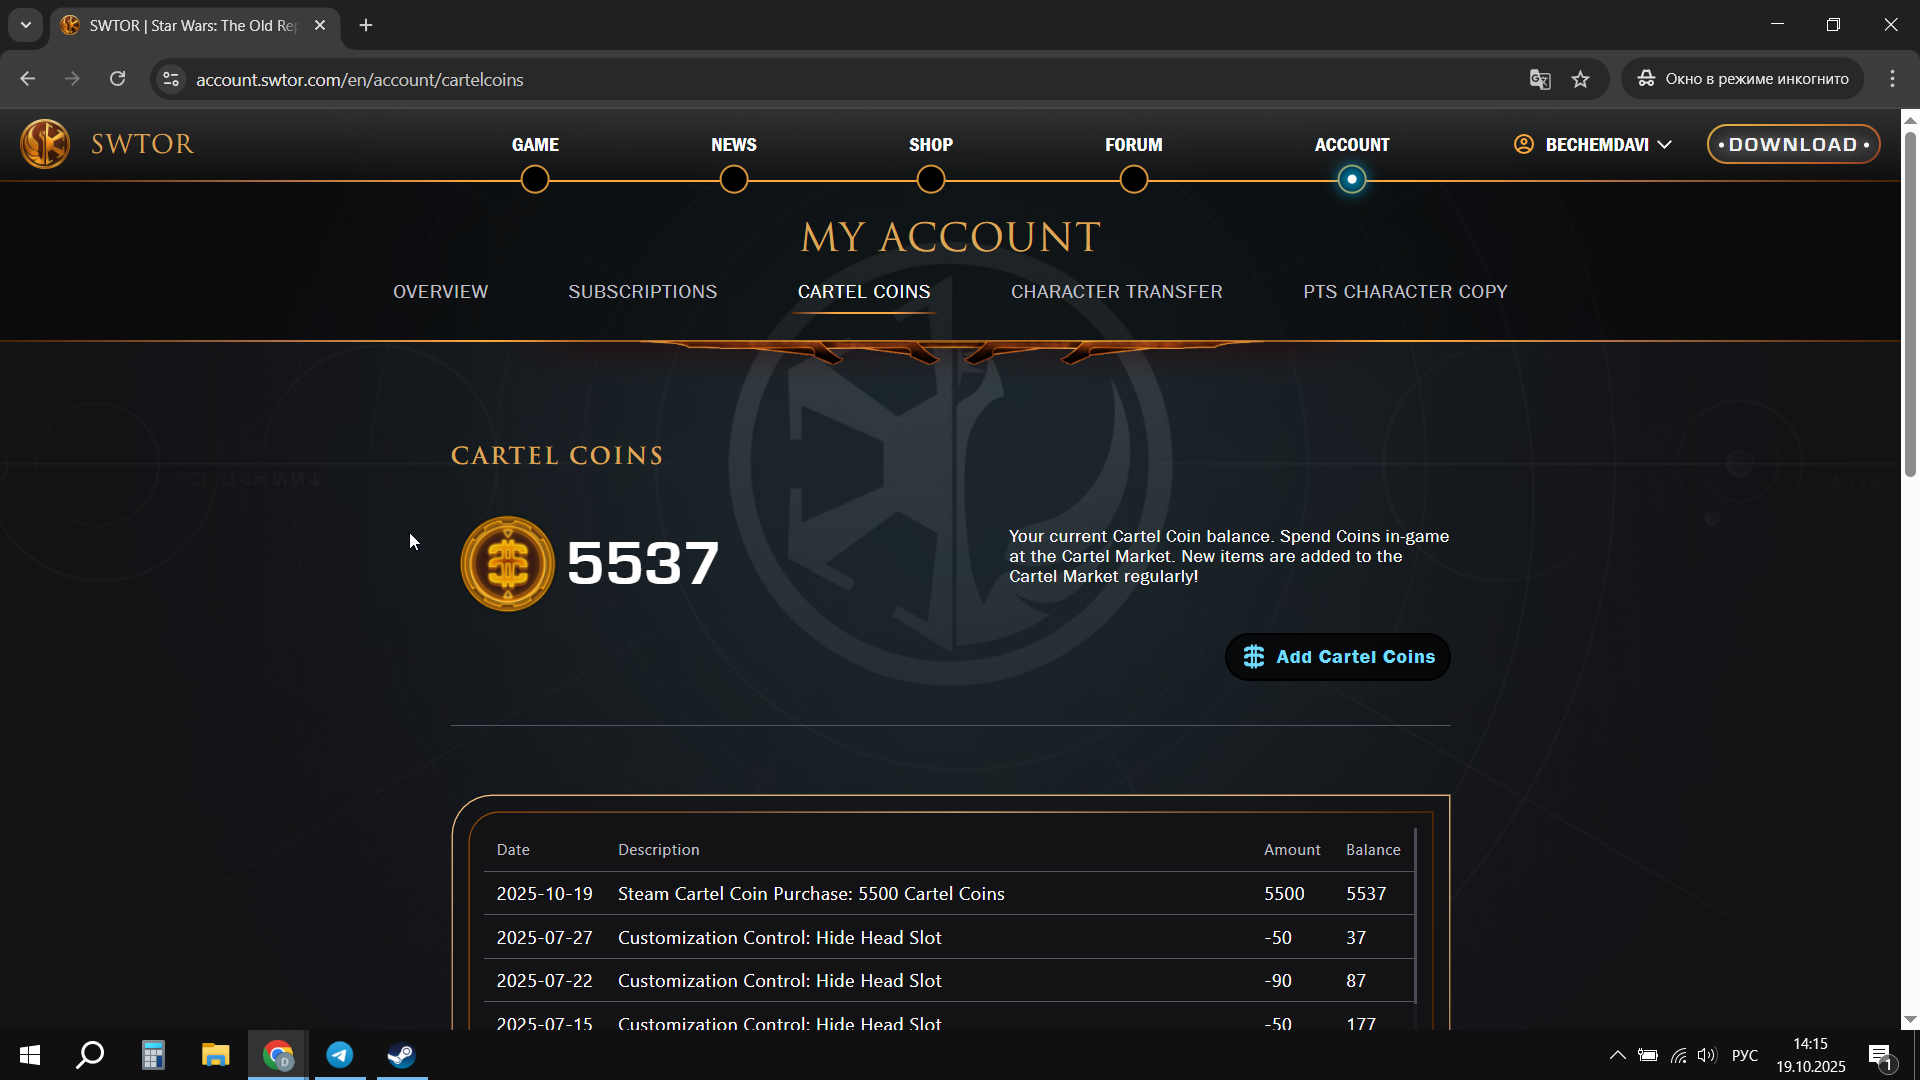Click the SWTOR logo emblem
The height and width of the screenshot is (1080, 1920).
[x=45, y=144]
